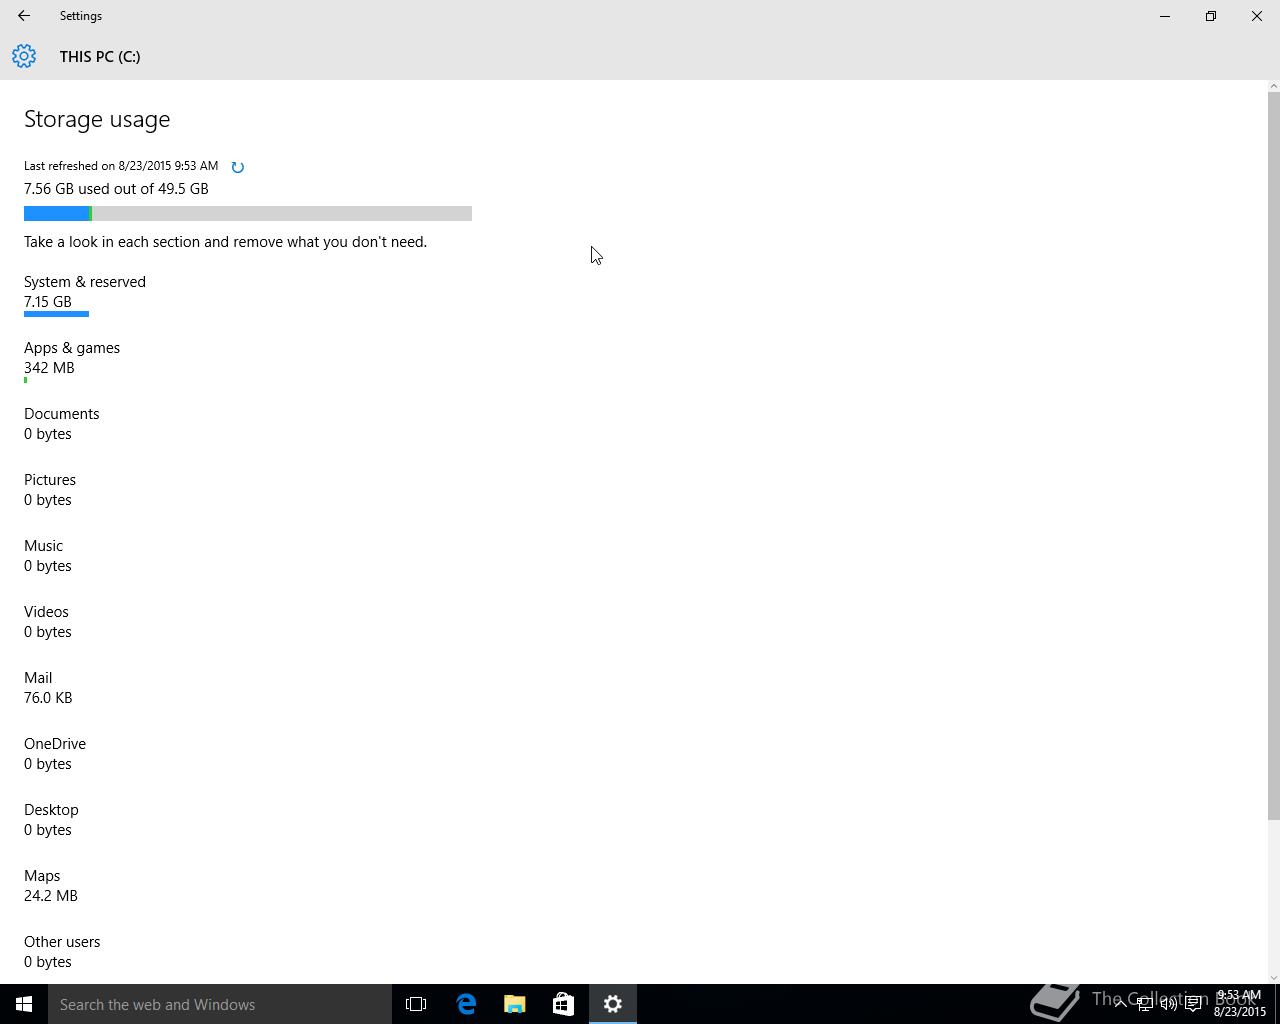The image size is (1280, 1024).
Task: Open Videos storage section
Action: tap(47, 621)
